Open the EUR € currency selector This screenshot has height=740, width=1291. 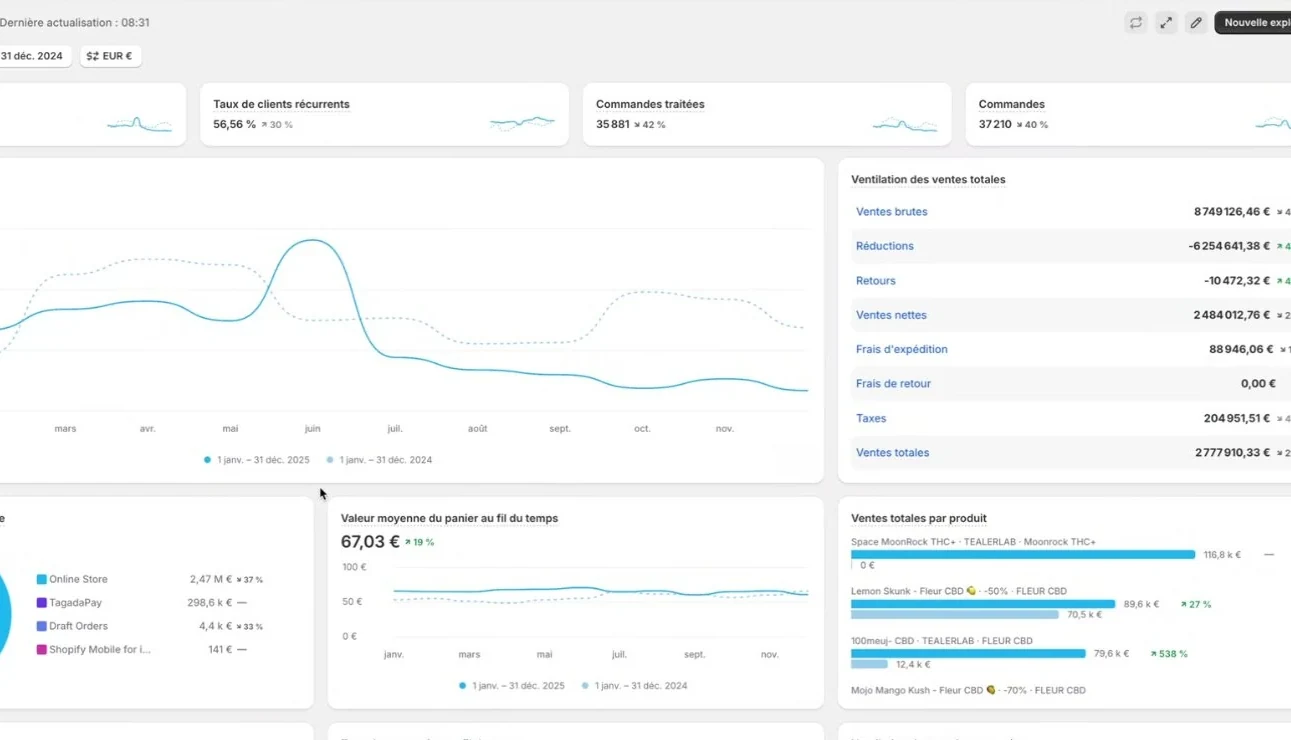(110, 56)
